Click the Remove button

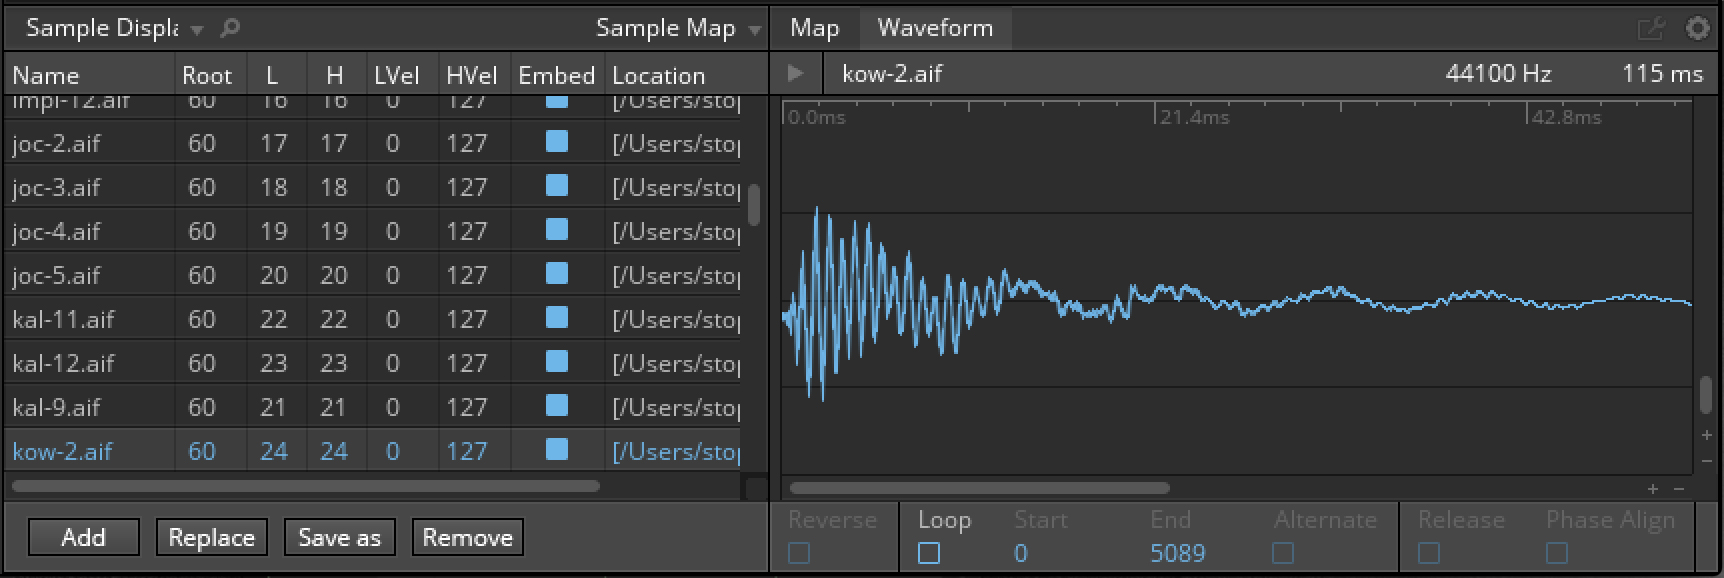468,537
